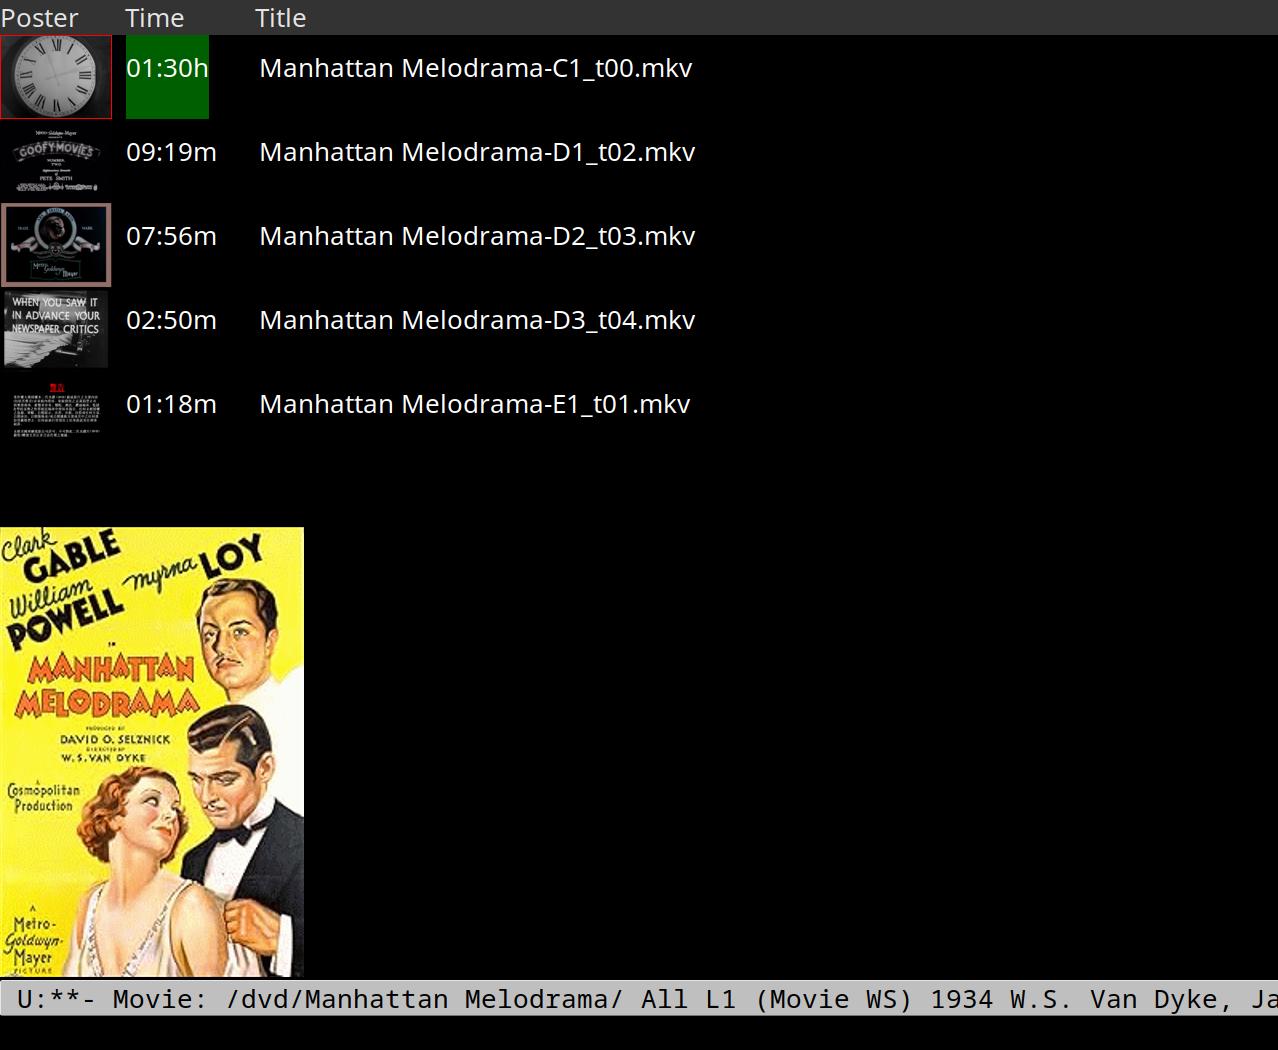Click the MGM lion logo thumbnail
Viewport: 1278px width, 1050px height.
(x=56, y=245)
